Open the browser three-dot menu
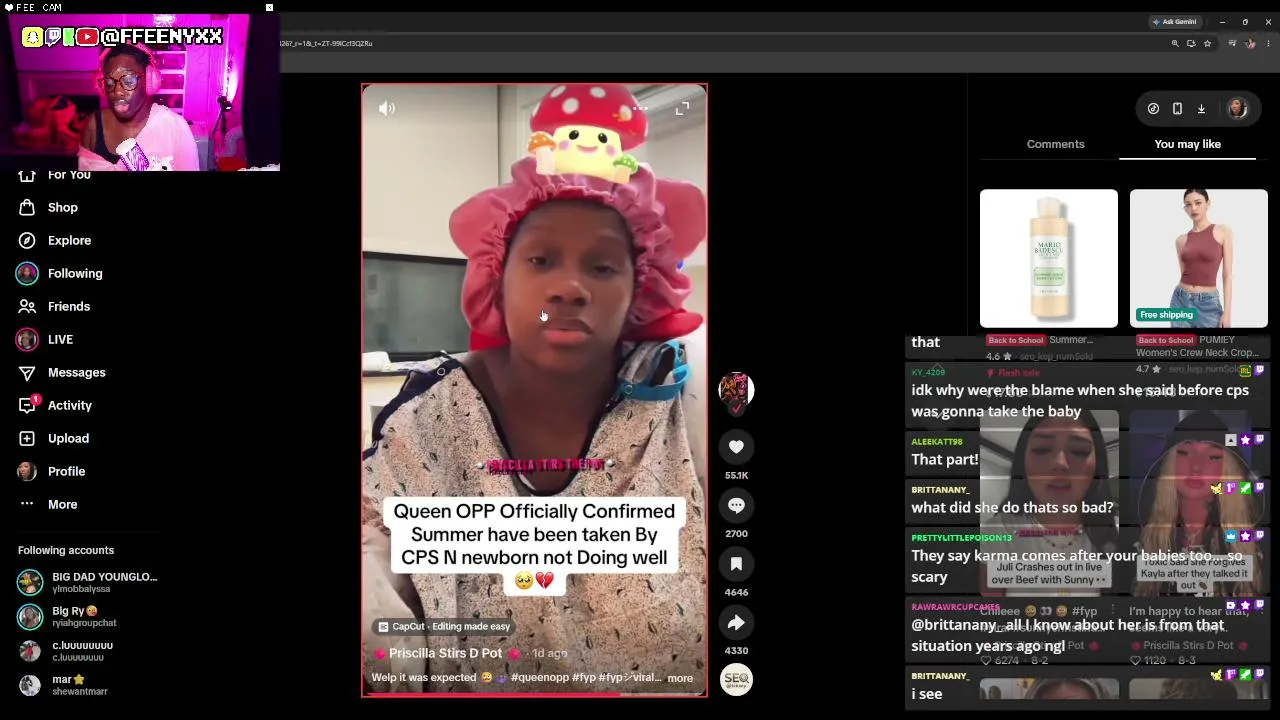Screen dimensions: 1280x720 pyautogui.click(x=1268, y=44)
